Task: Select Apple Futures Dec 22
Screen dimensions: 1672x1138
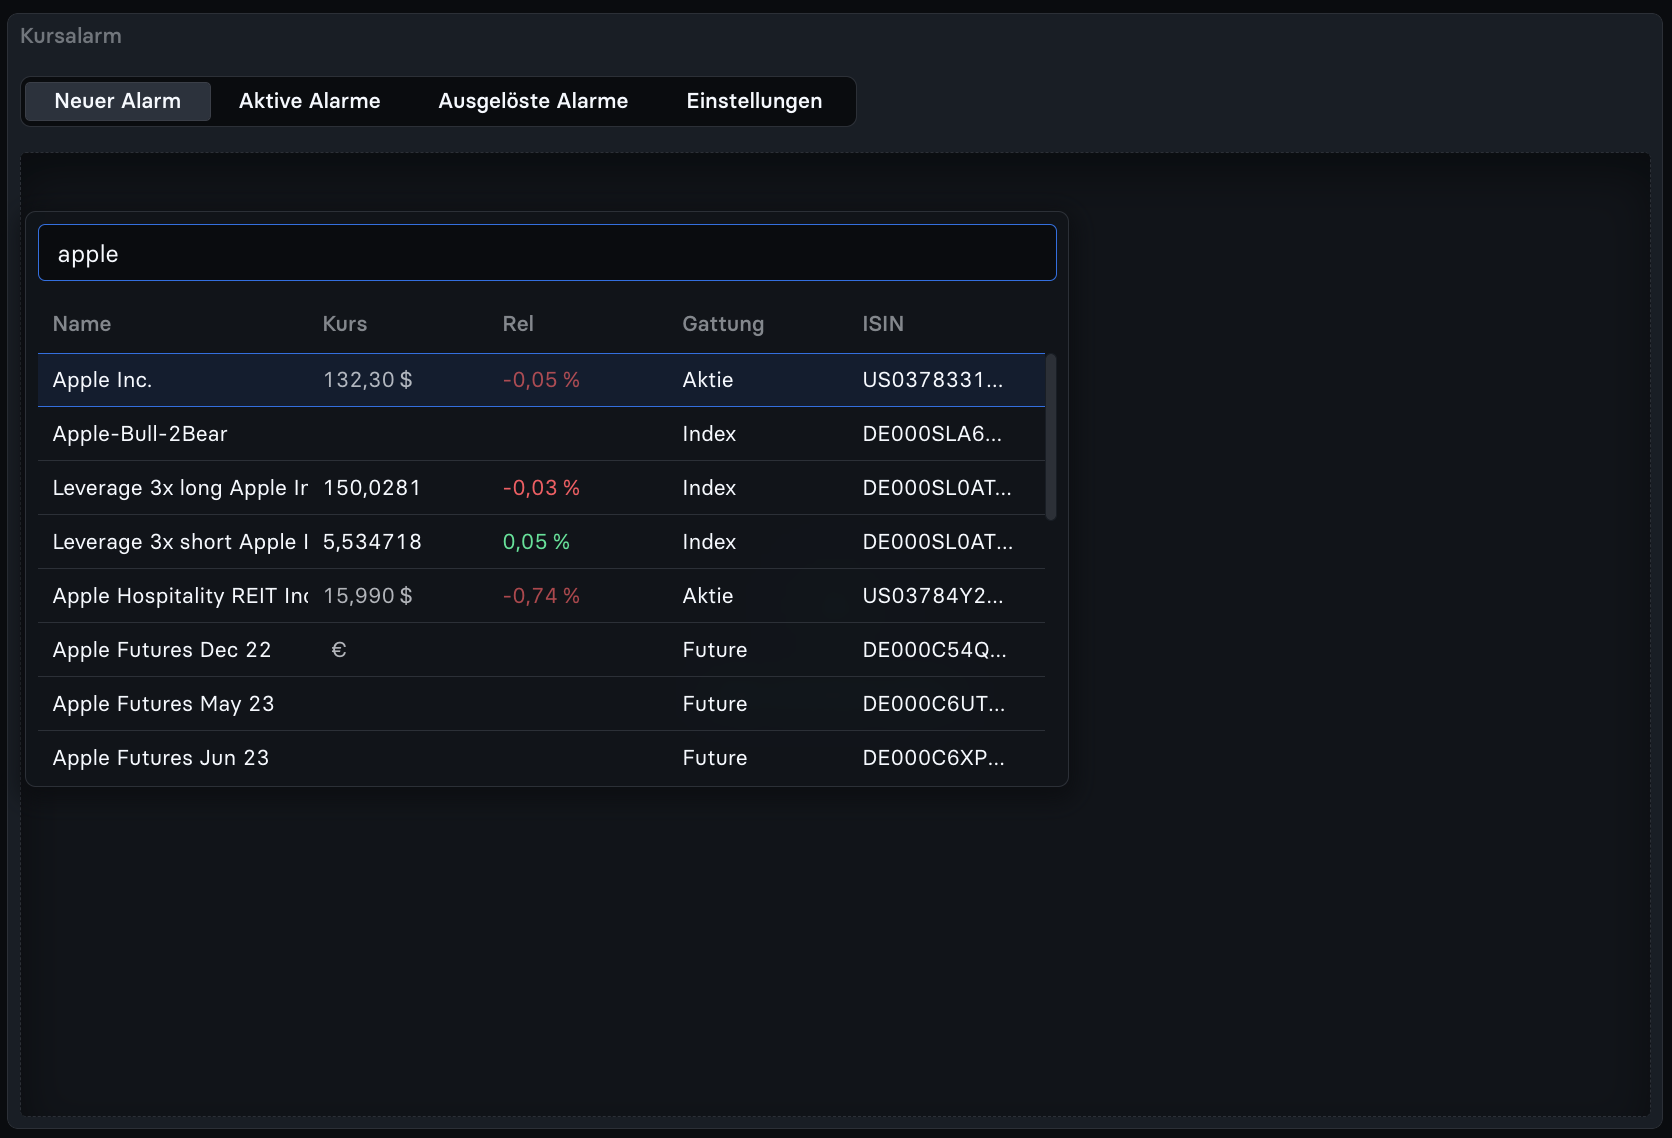Action: (541, 650)
